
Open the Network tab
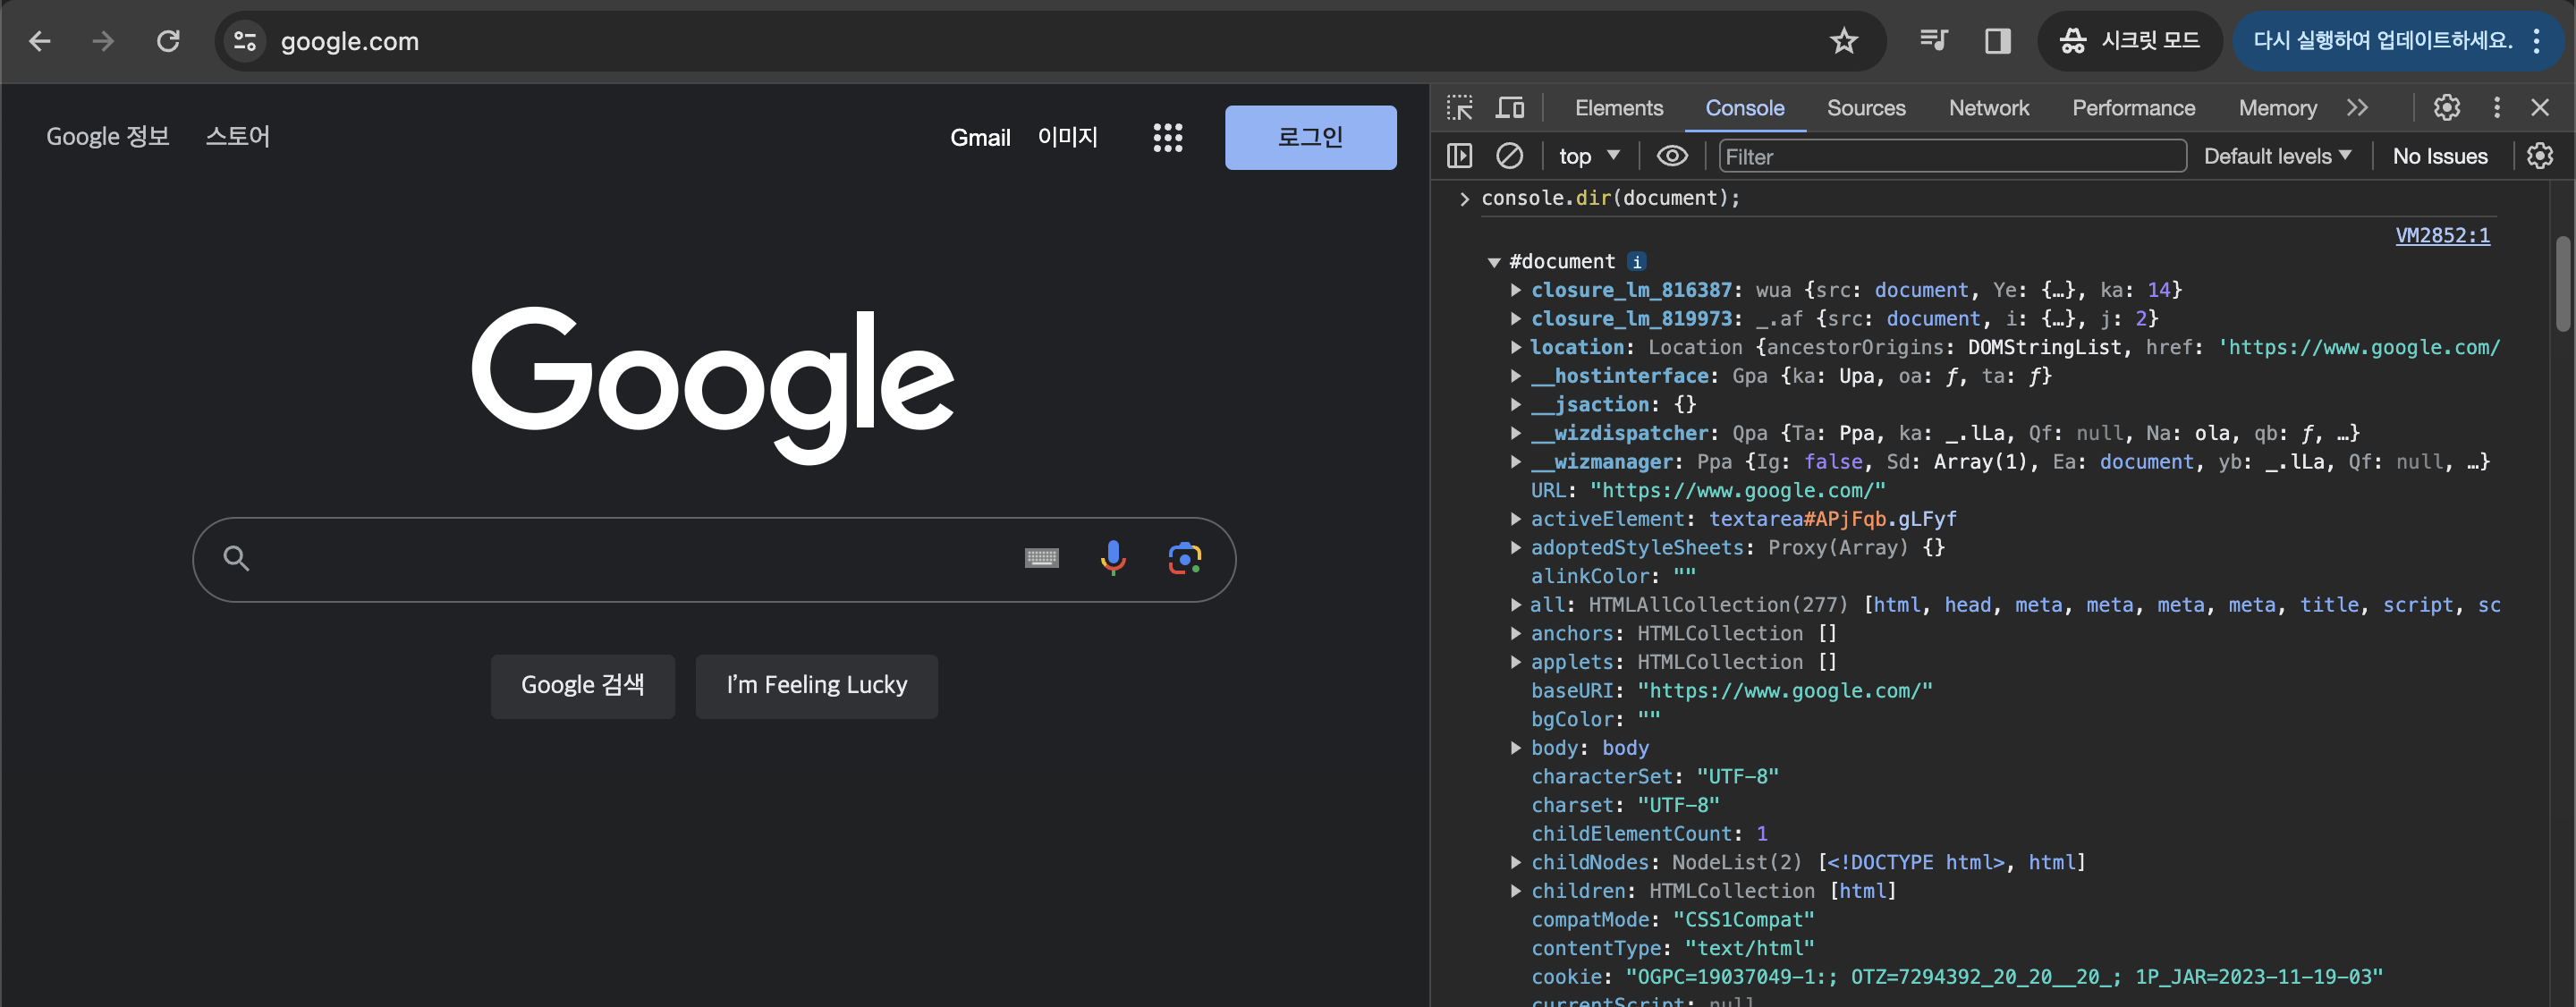pyautogui.click(x=1988, y=108)
